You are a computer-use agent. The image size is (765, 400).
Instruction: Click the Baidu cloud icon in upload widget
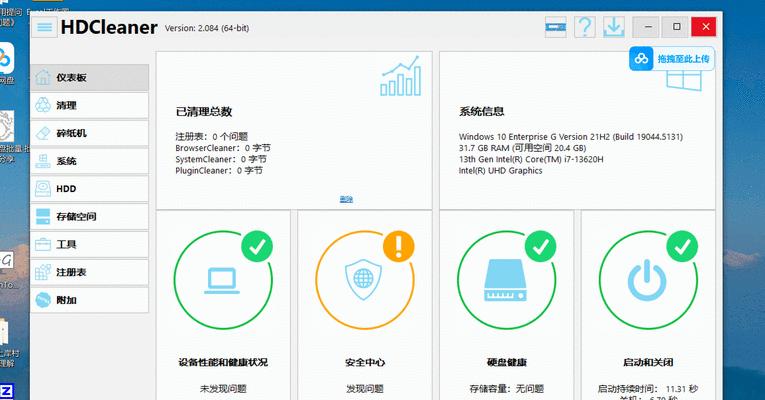click(x=641, y=59)
